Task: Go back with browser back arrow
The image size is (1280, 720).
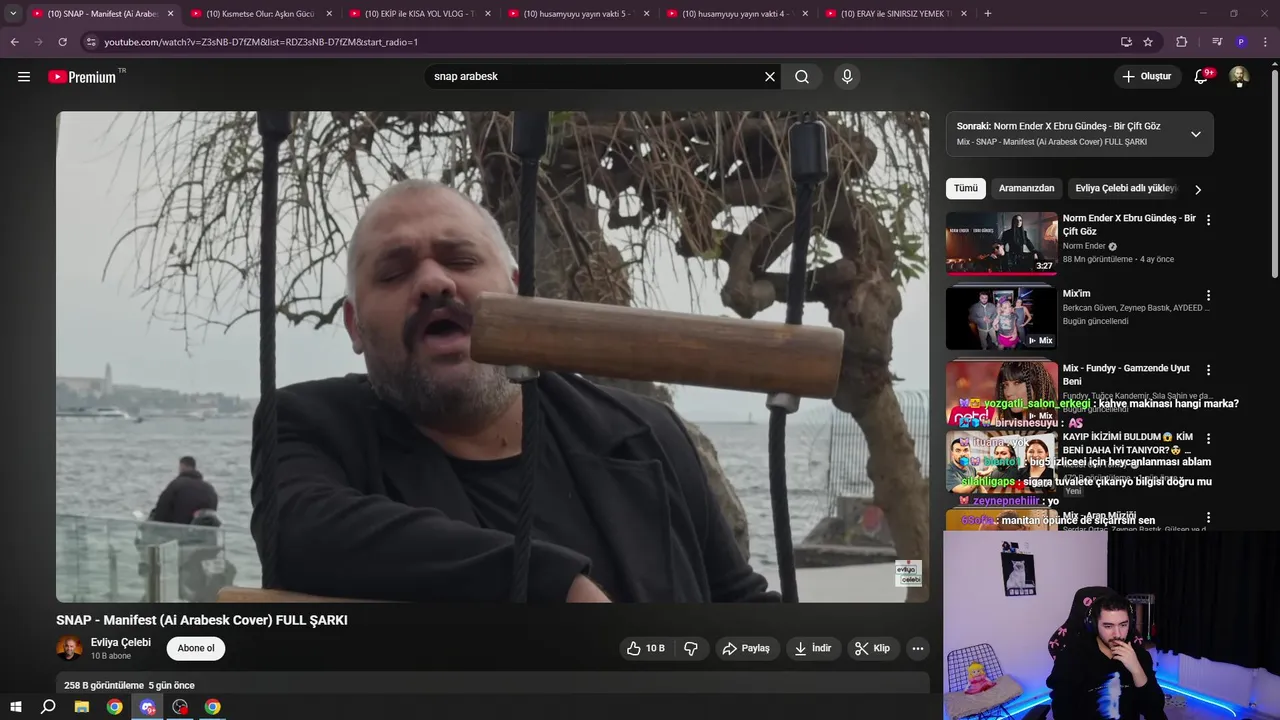Action: pyautogui.click(x=14, y=42)
